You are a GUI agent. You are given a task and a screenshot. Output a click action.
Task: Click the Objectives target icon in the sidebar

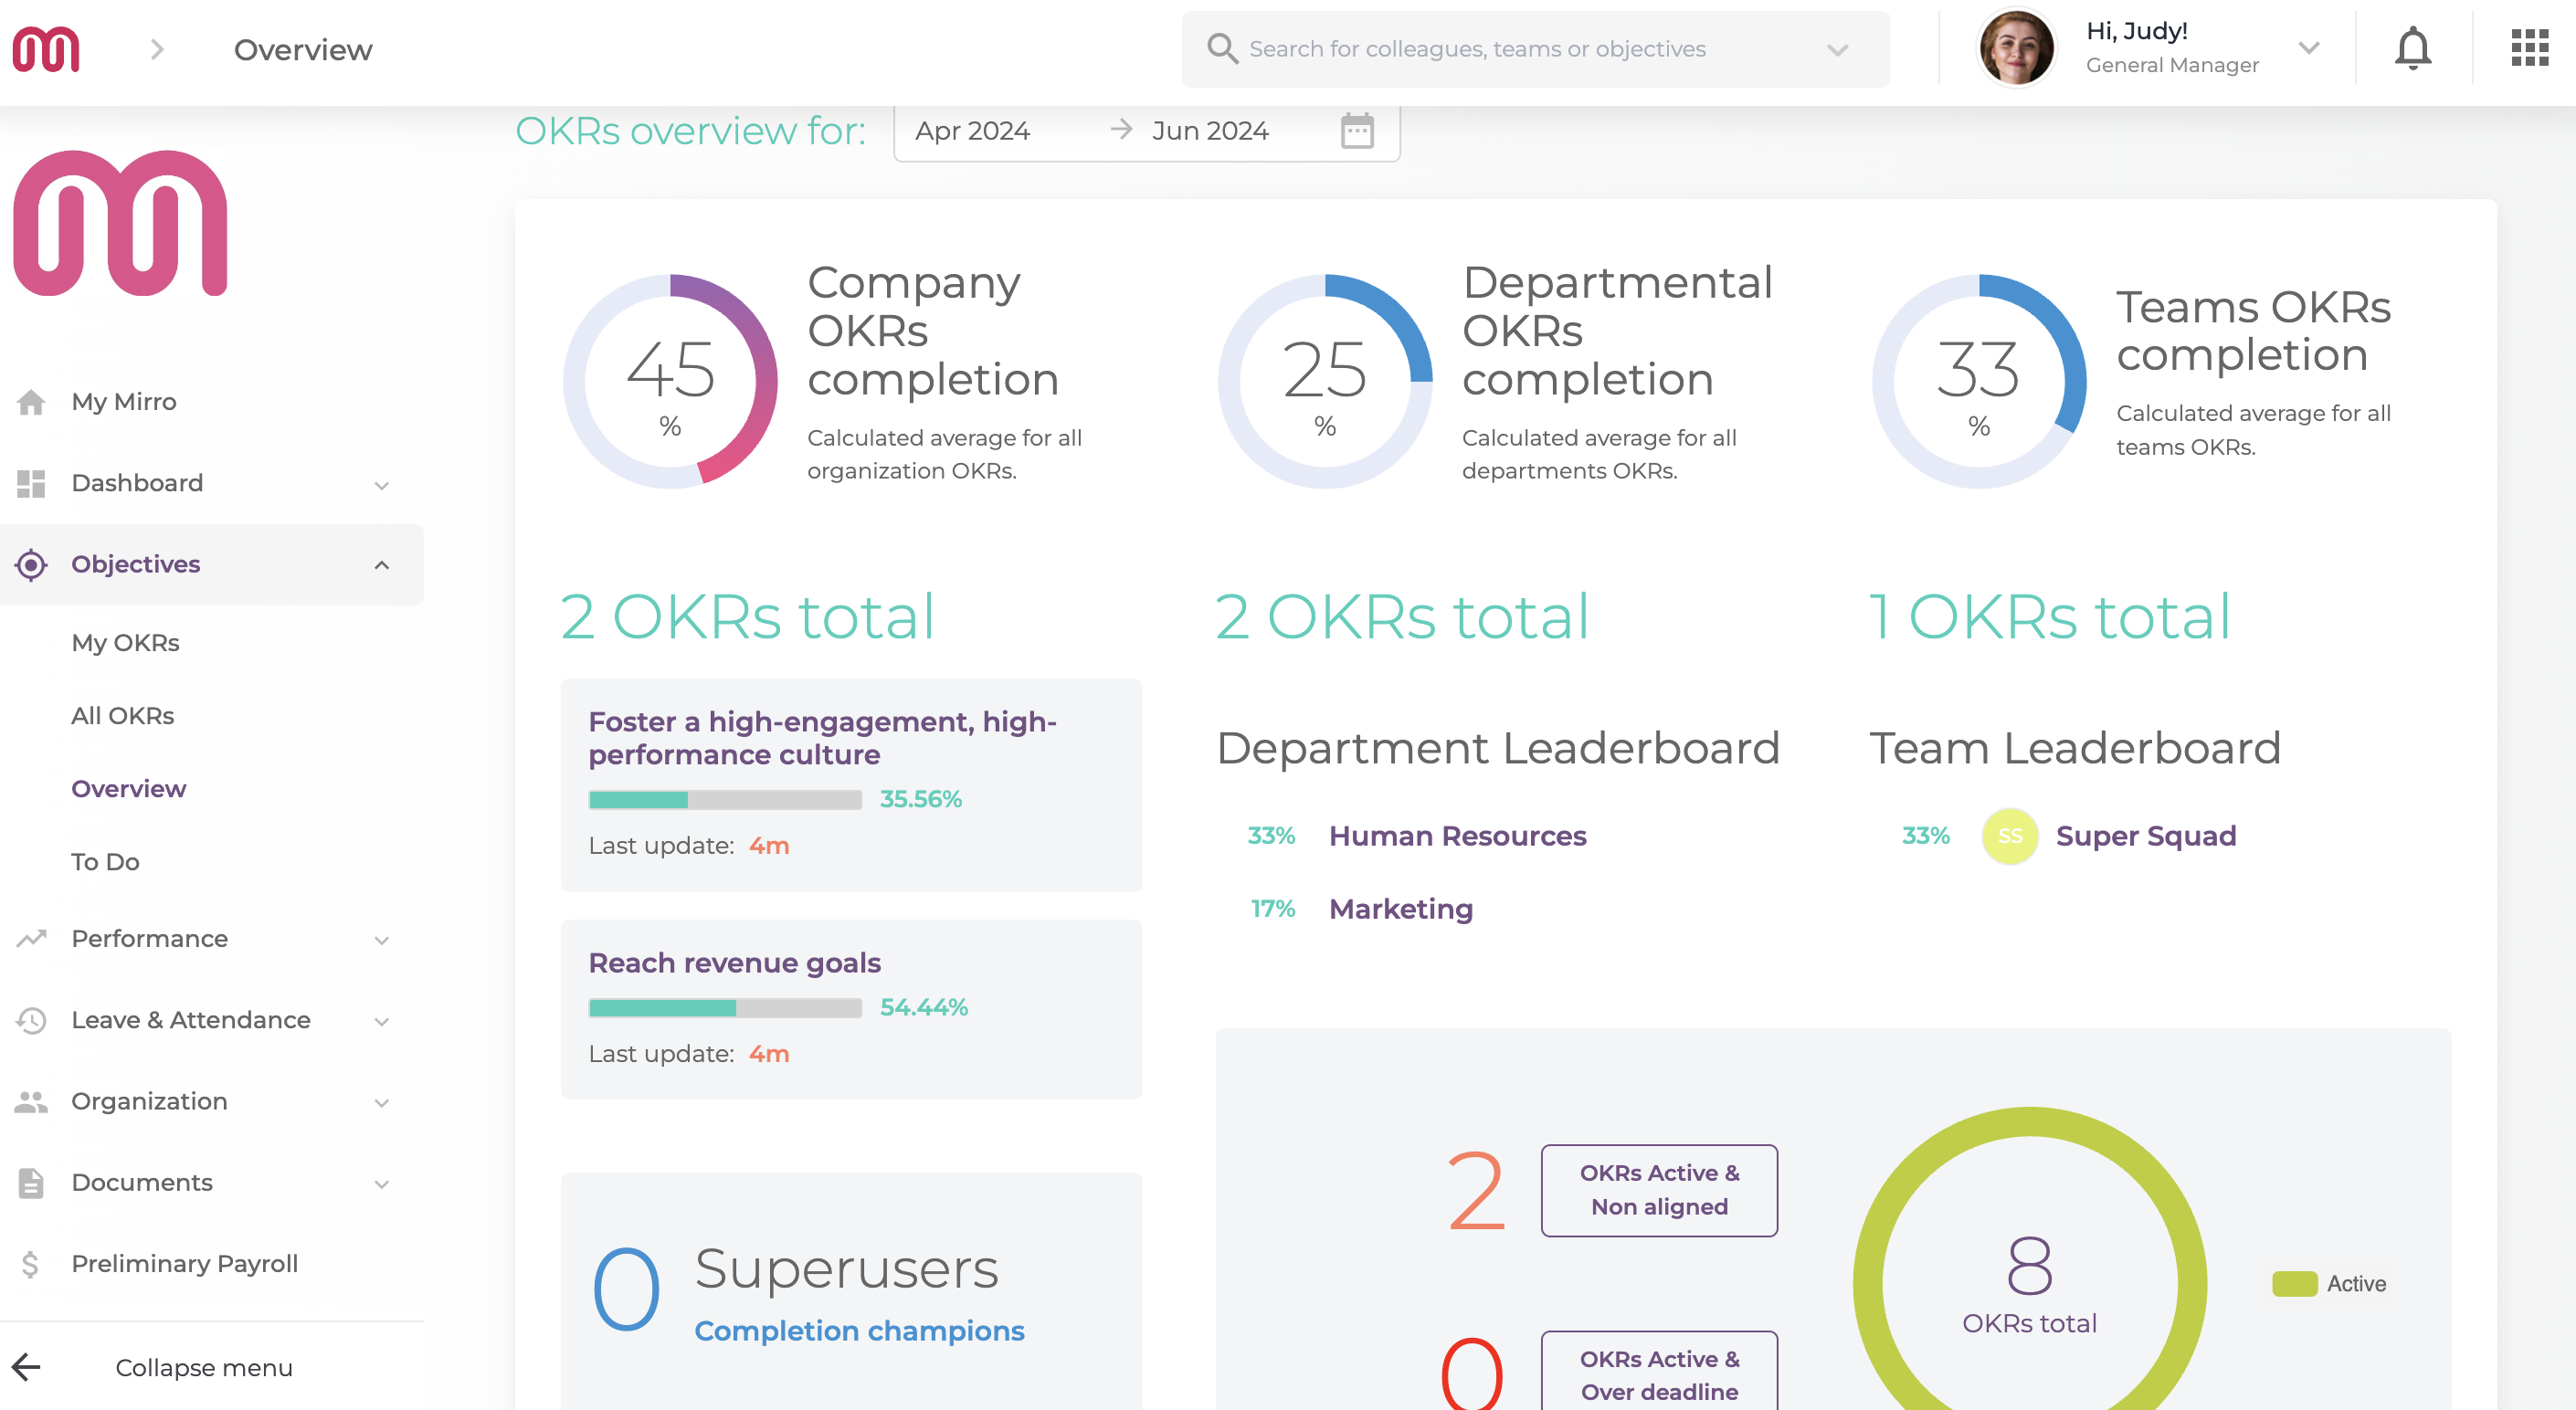pos(32,564)
